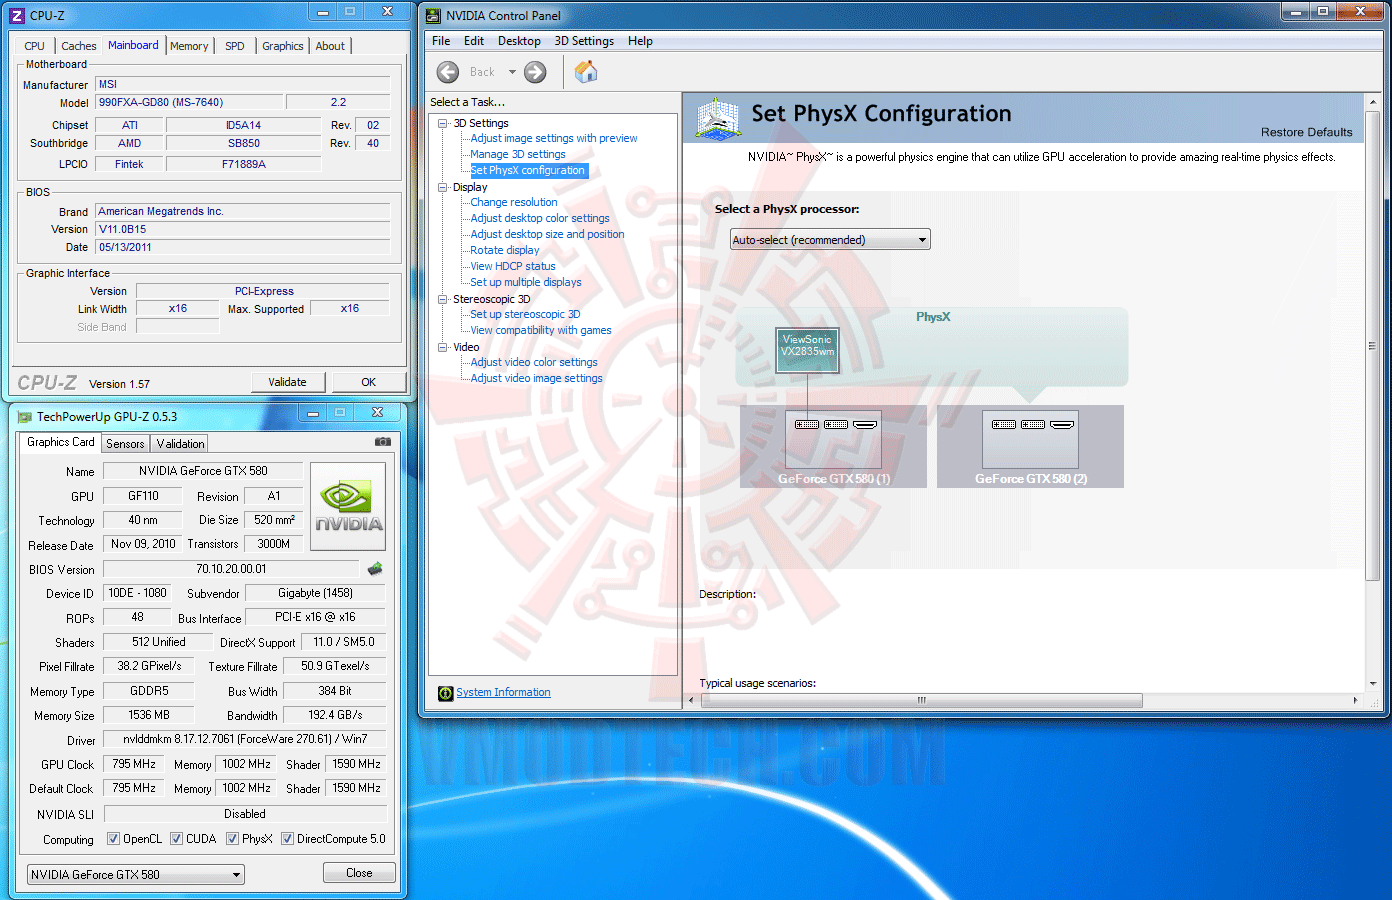Open View HDCP status task
Screen dimensions: 1392x900
tap(513, 266)
